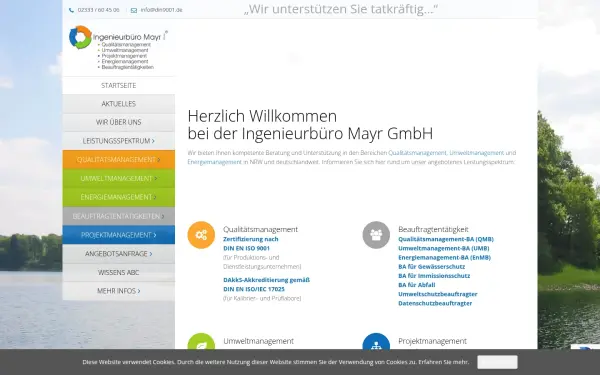Expand the Mehr Infos menu
Viewport: 600px width, 375px height.
point(119,291)
